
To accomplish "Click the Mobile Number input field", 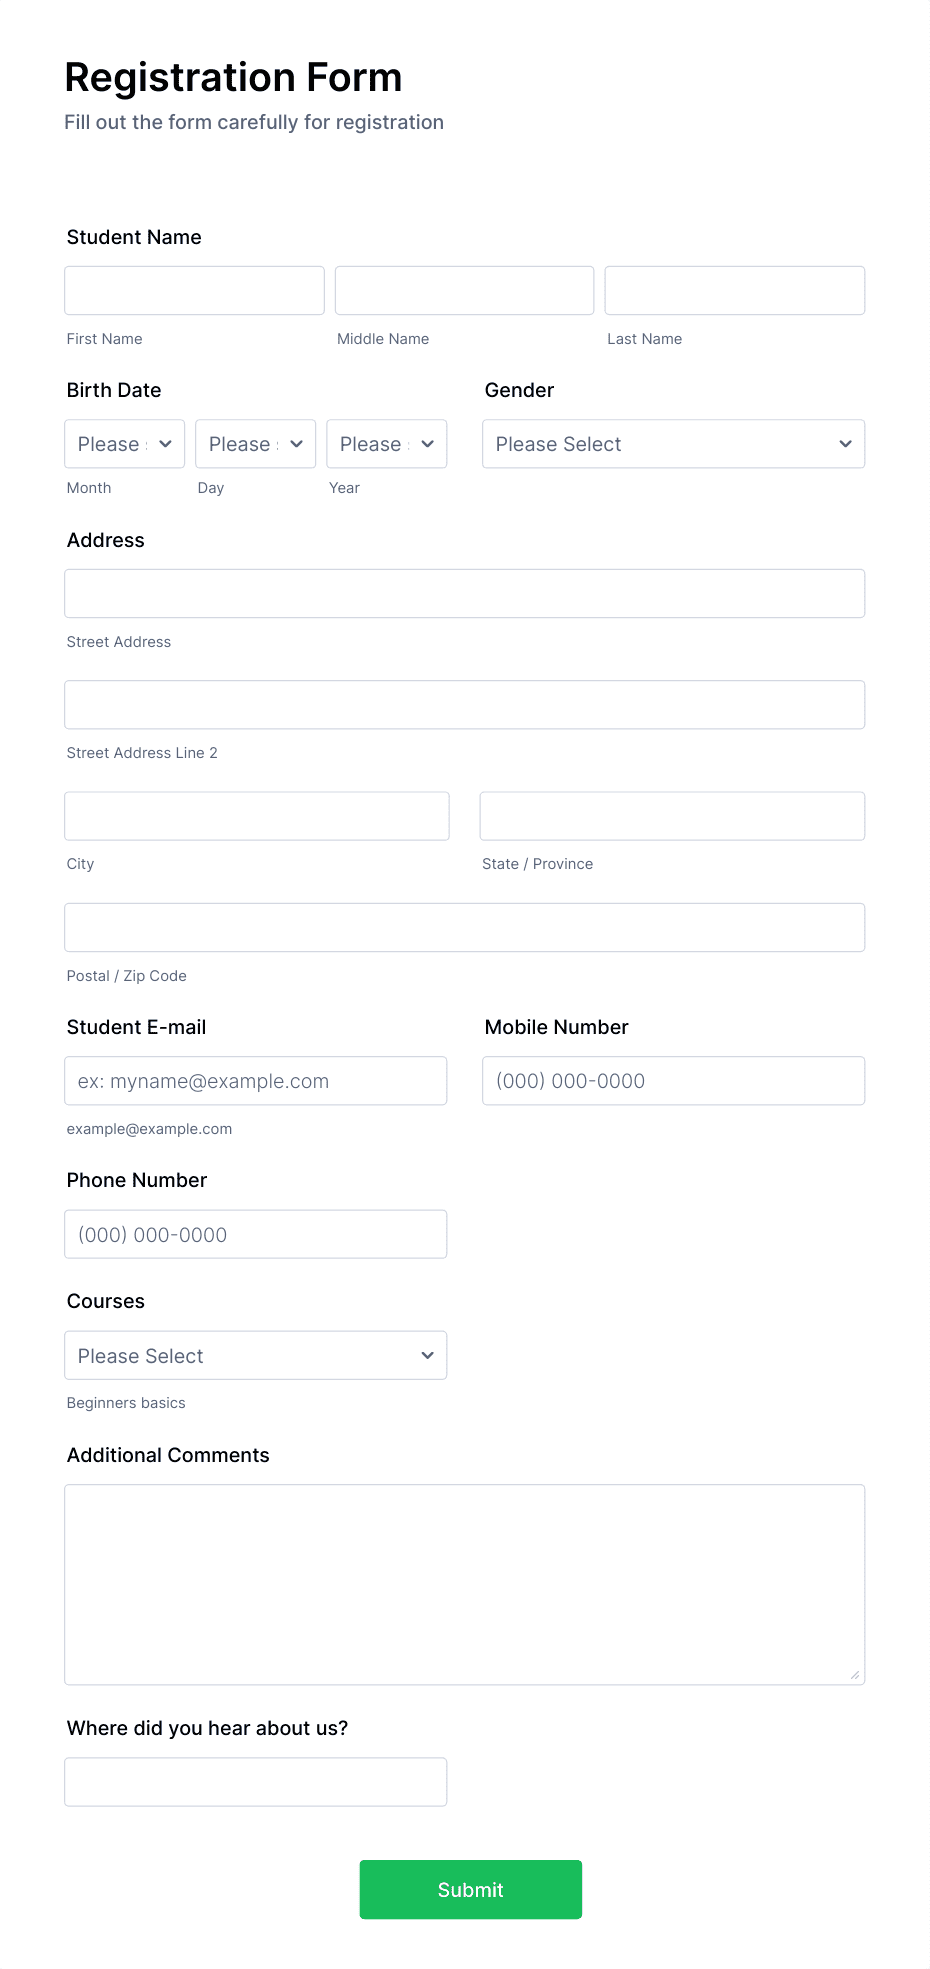I will click(x=672, y=1080).
